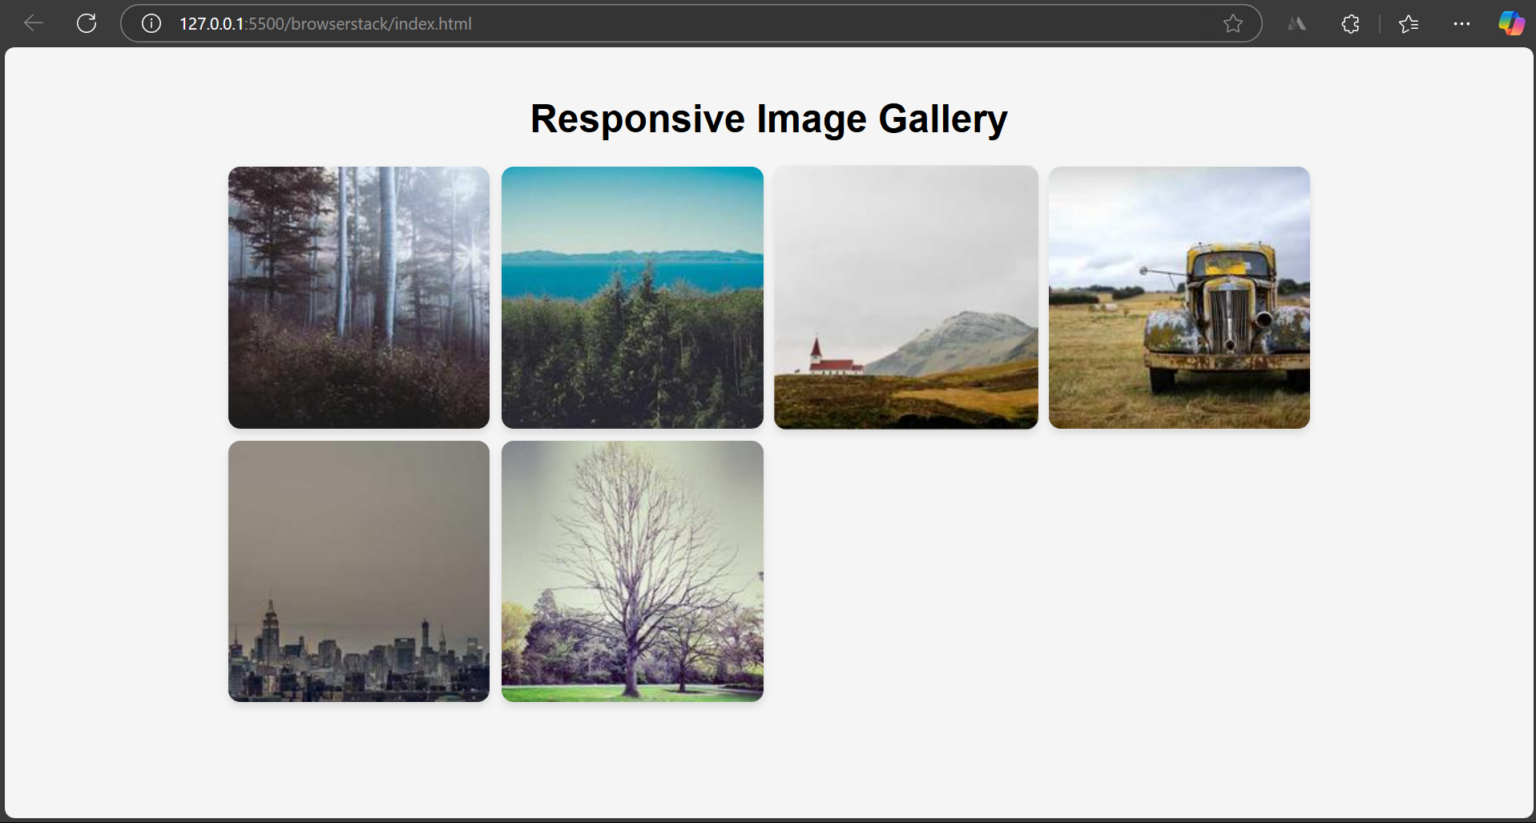Open the bare tree park image
The width and height of the screenshot is (1536, 823).
632,571
